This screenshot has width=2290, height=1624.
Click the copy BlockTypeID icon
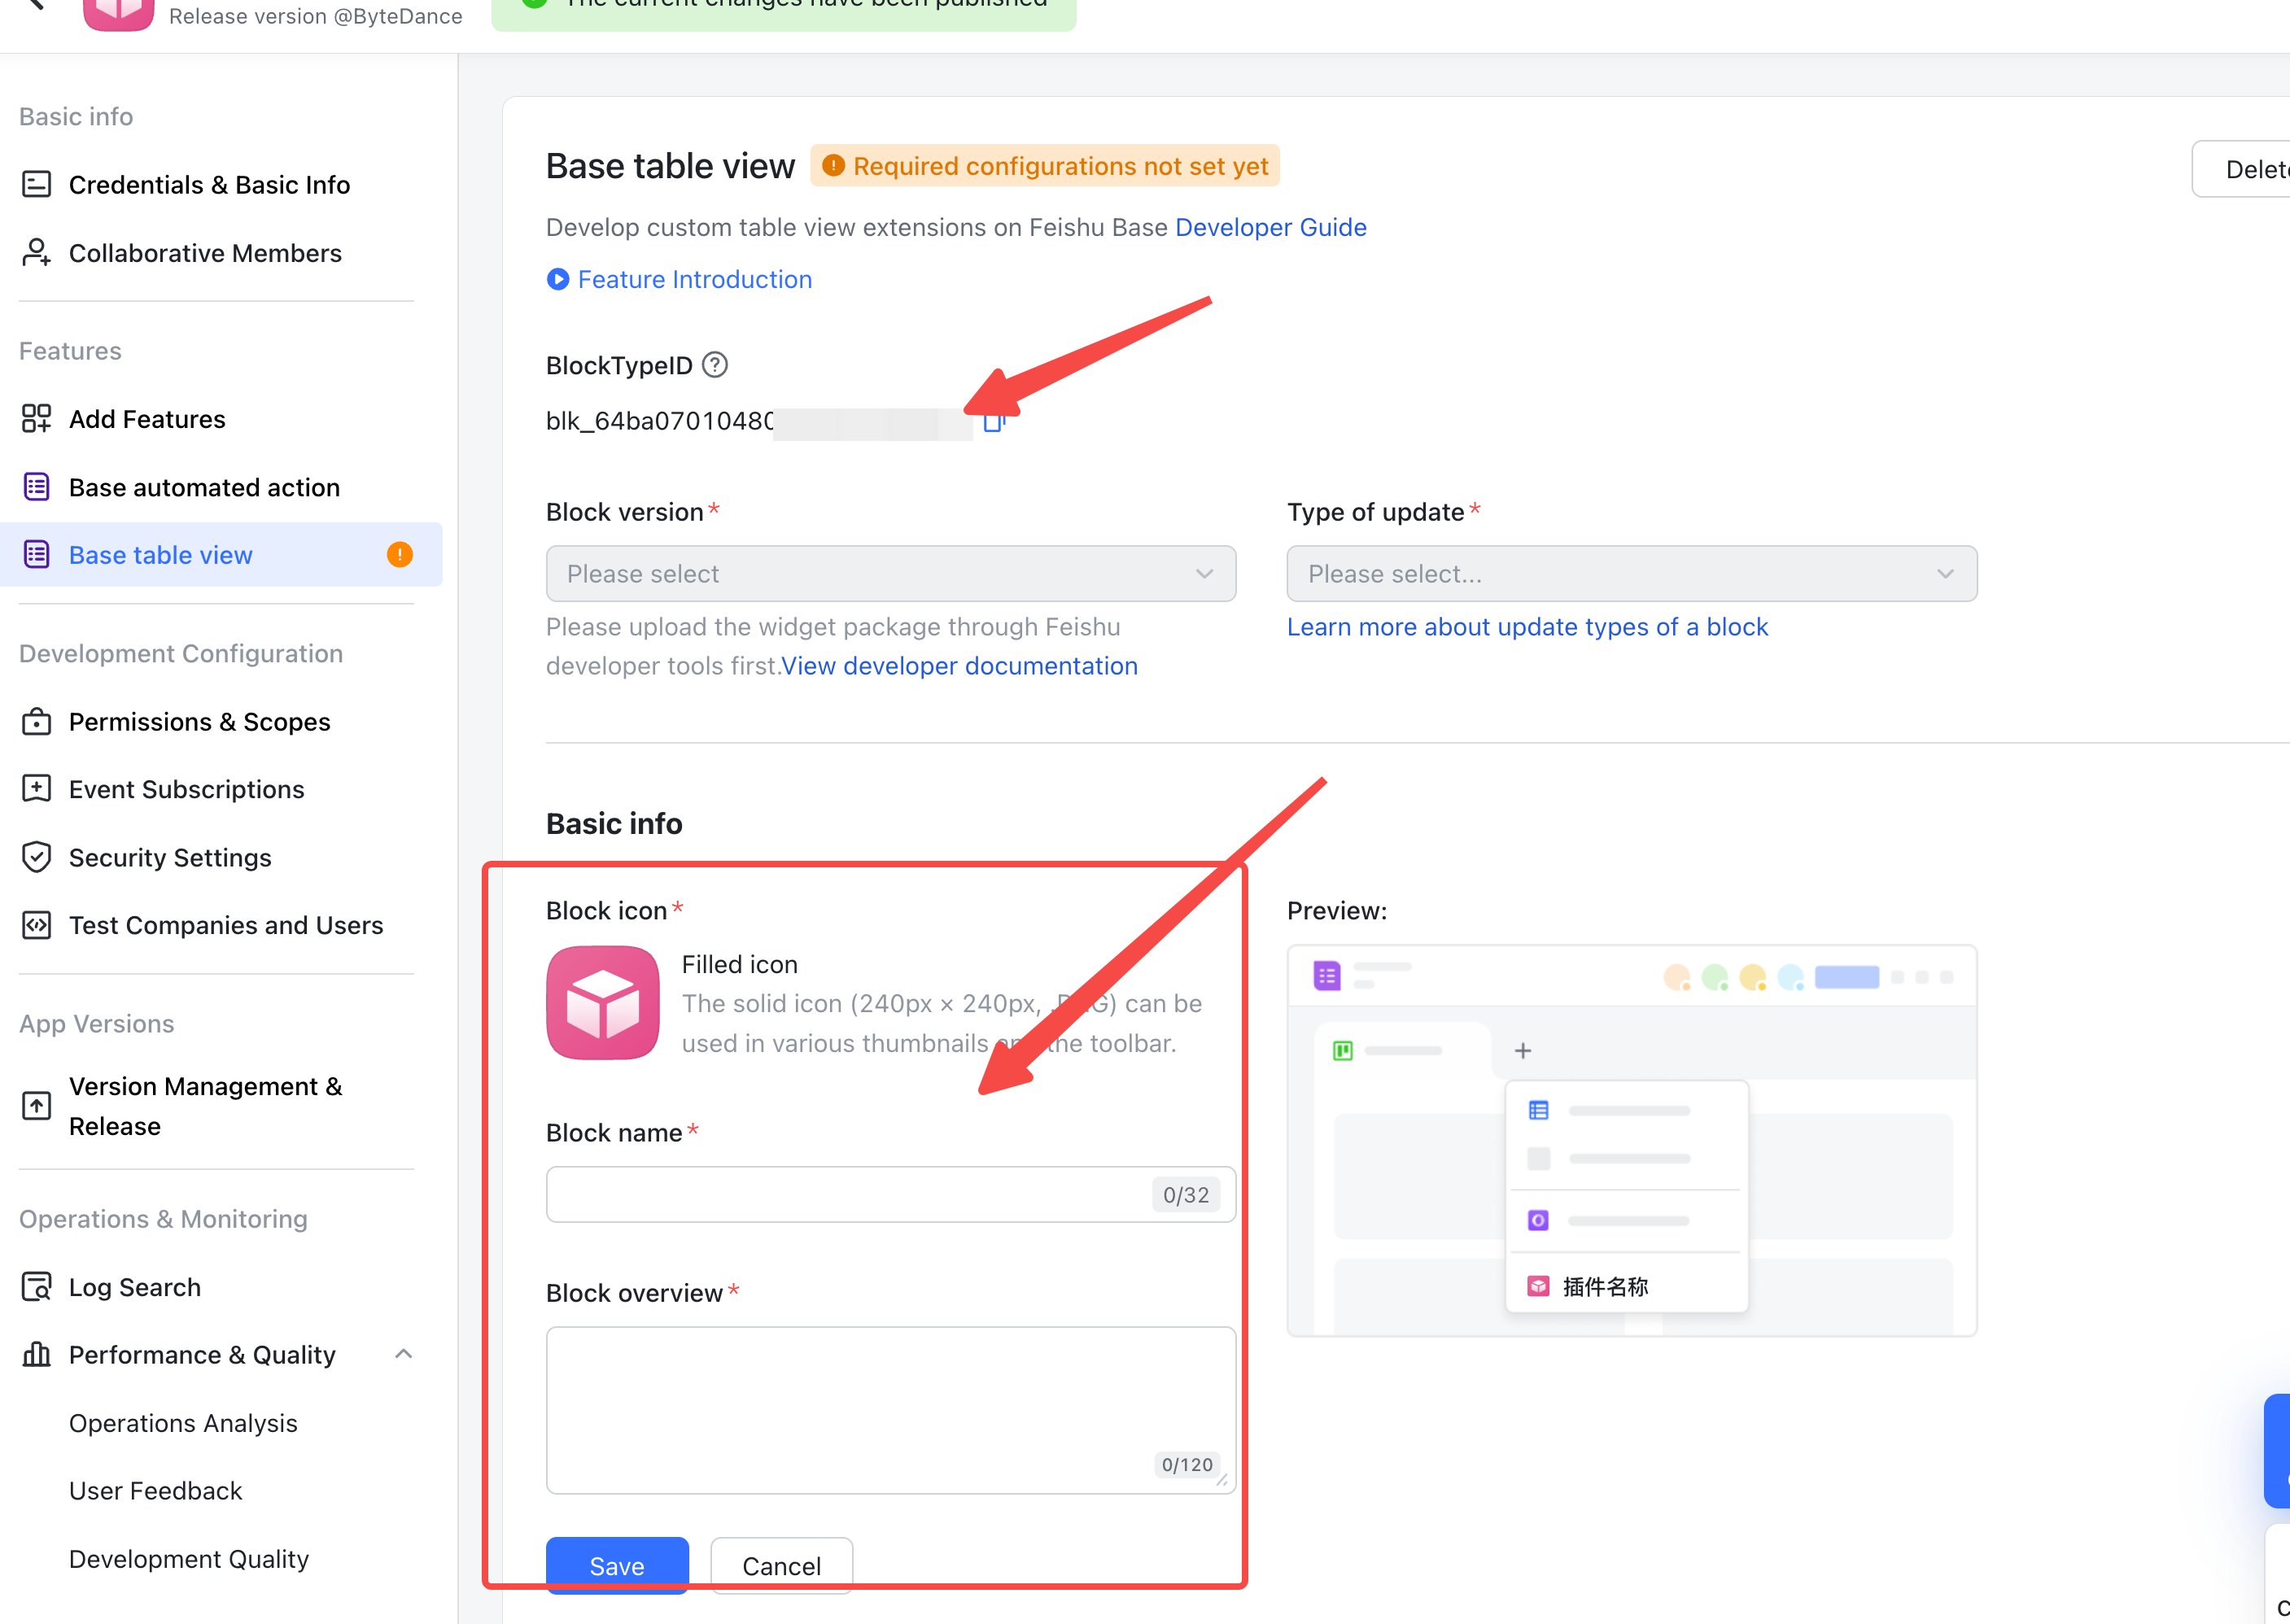pos(993,422)
